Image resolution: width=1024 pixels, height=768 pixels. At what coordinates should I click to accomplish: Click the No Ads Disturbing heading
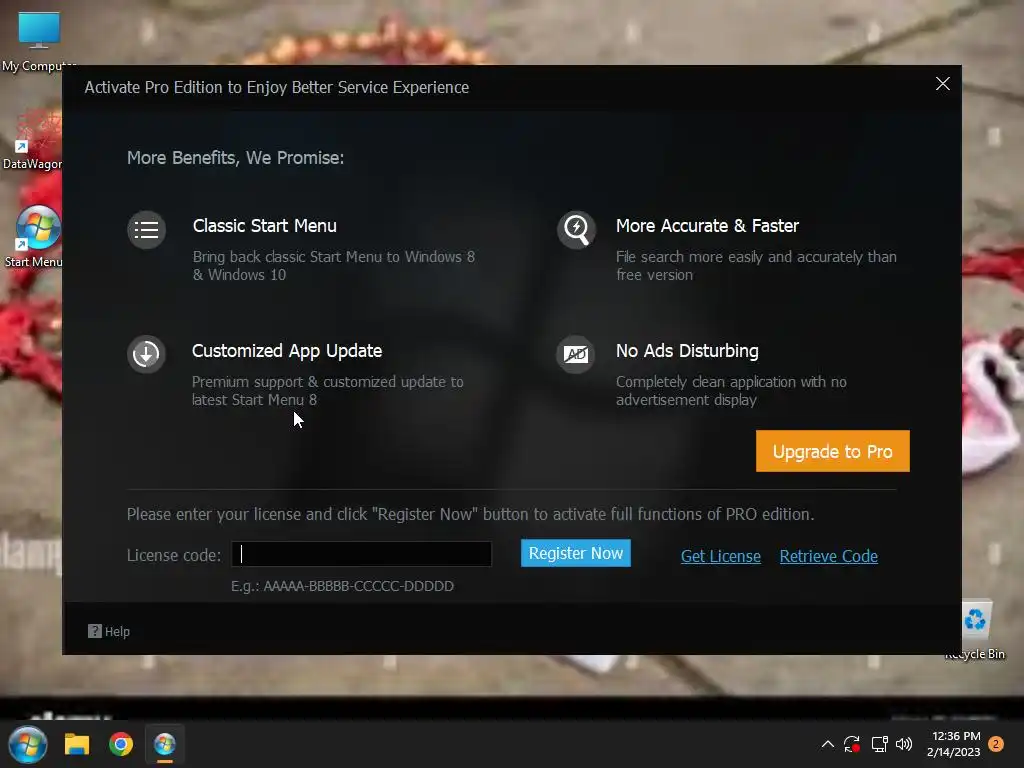pyautogui.click(x=687, y=351)
